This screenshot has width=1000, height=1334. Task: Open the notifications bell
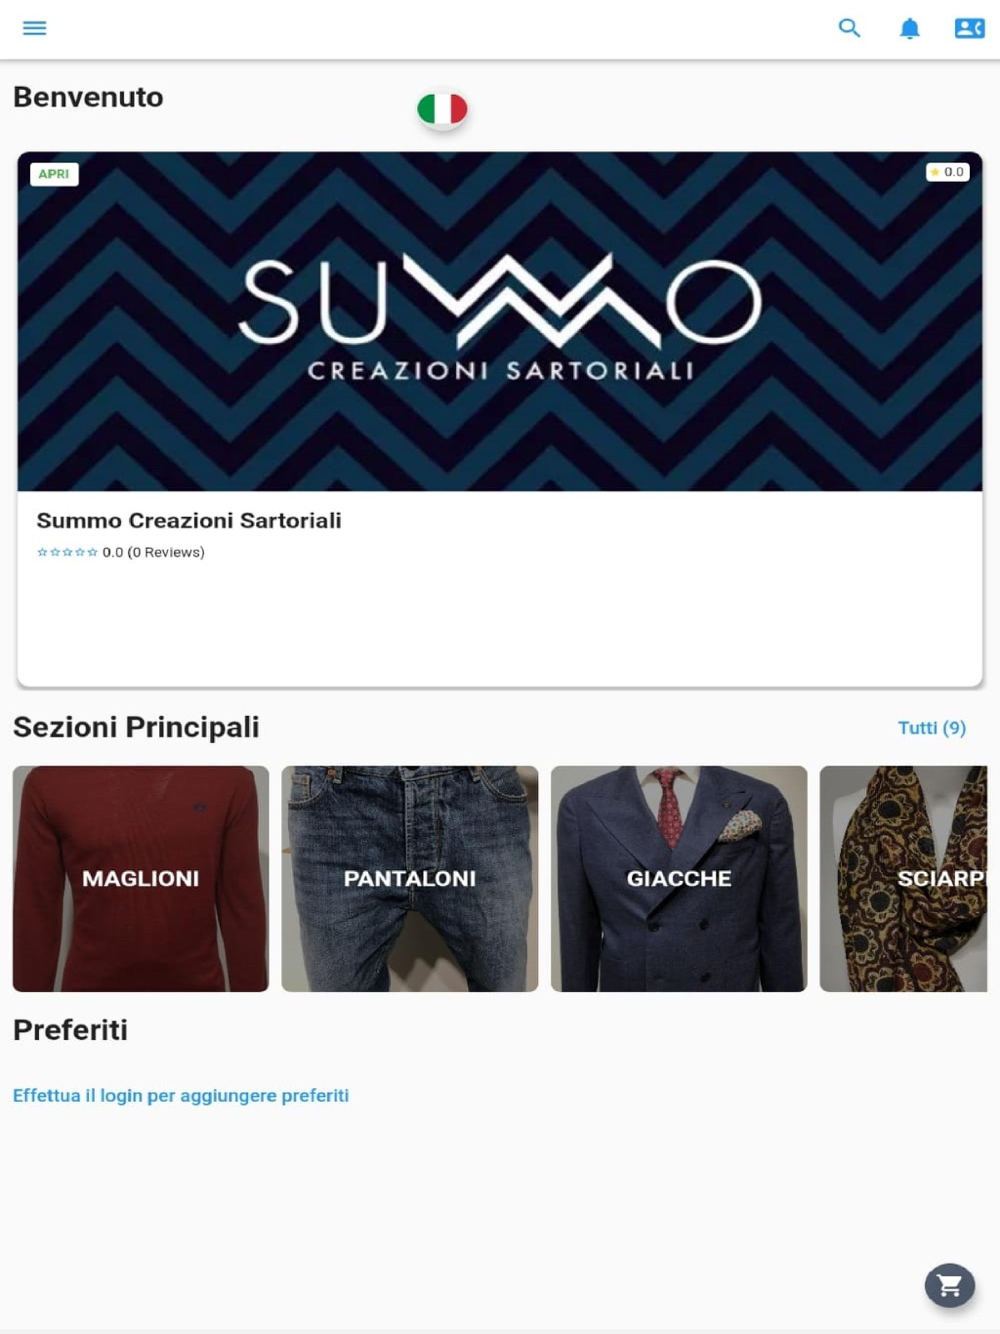point(909,28)
